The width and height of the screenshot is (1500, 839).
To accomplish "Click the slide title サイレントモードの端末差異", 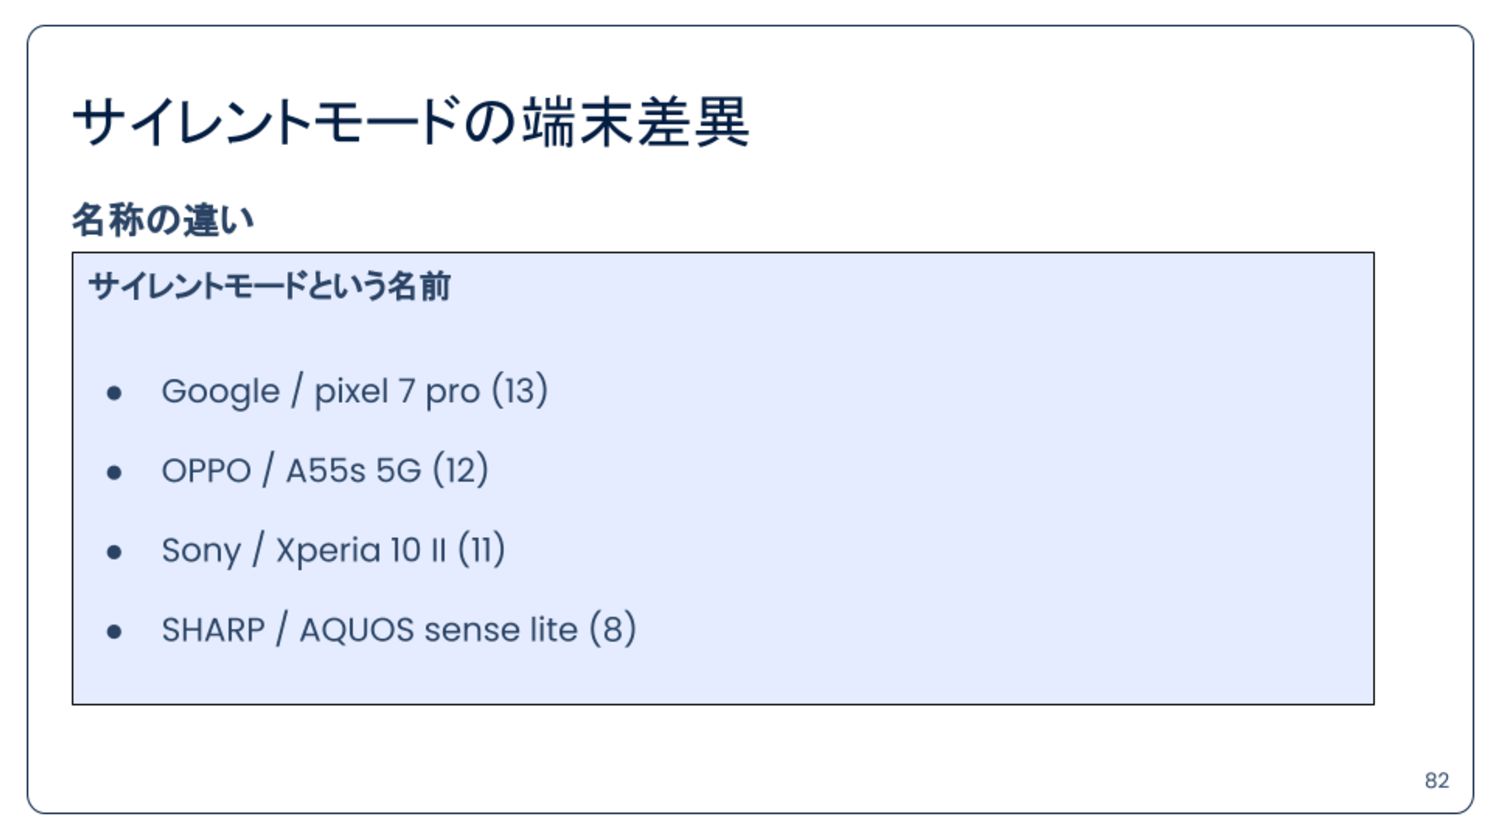I will pyautogui.click(x=410, y=122).
